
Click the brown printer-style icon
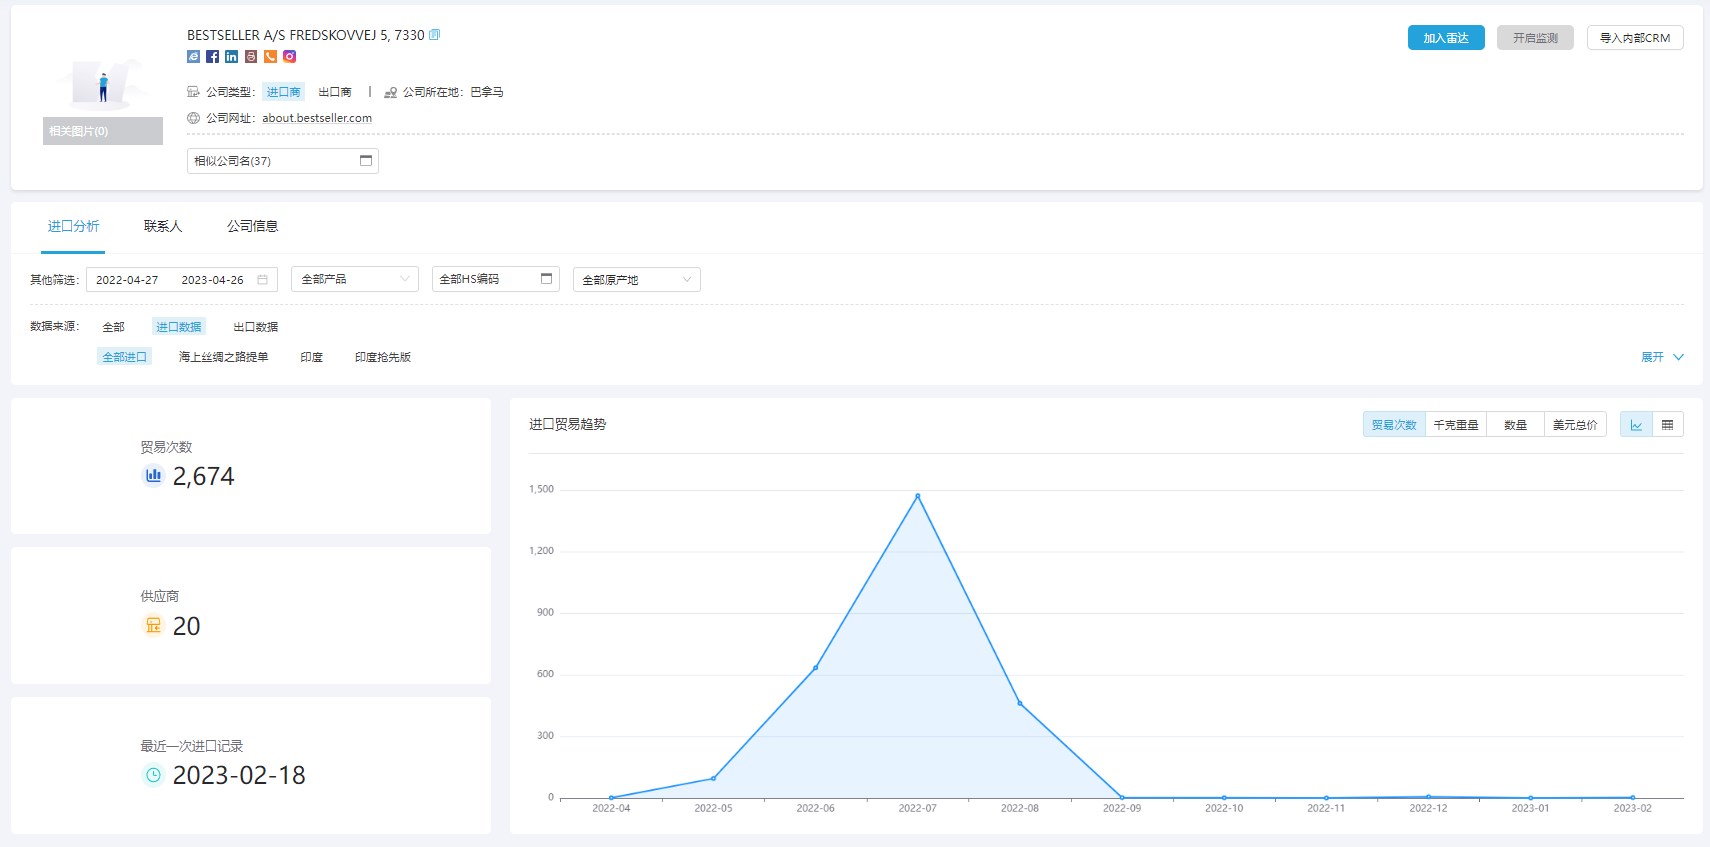pyautogui.click(x=251, y=57)
